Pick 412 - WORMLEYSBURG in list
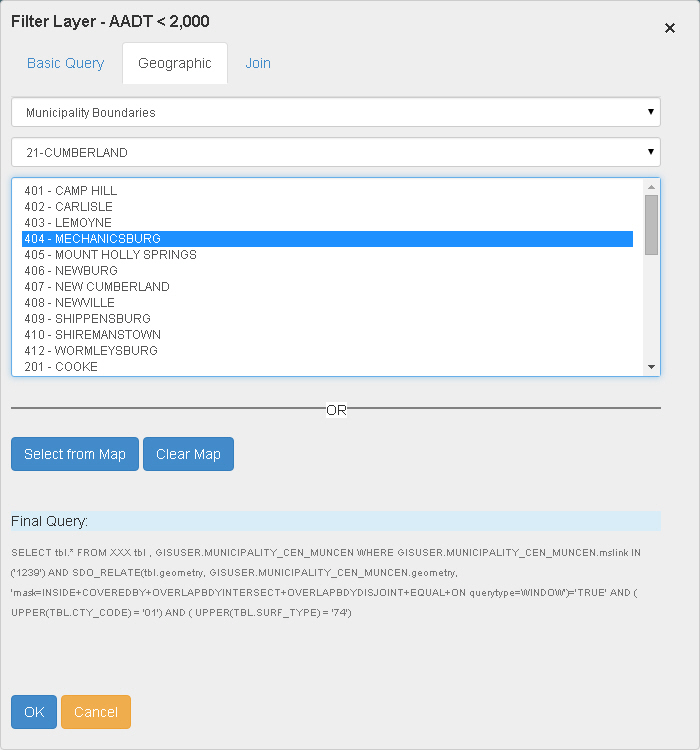This screenshot has width=700, height=750. click(91, 351)
